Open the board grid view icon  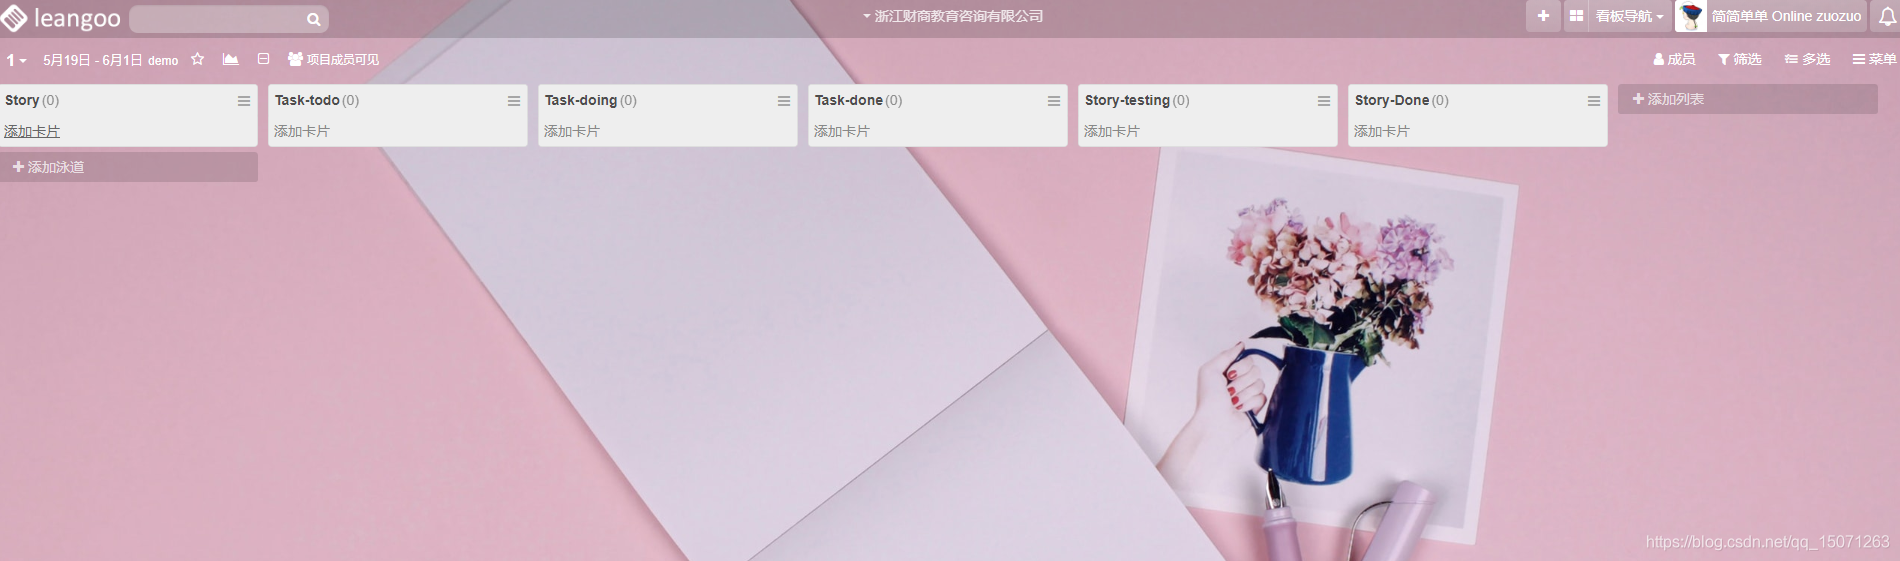[1576, 16]
